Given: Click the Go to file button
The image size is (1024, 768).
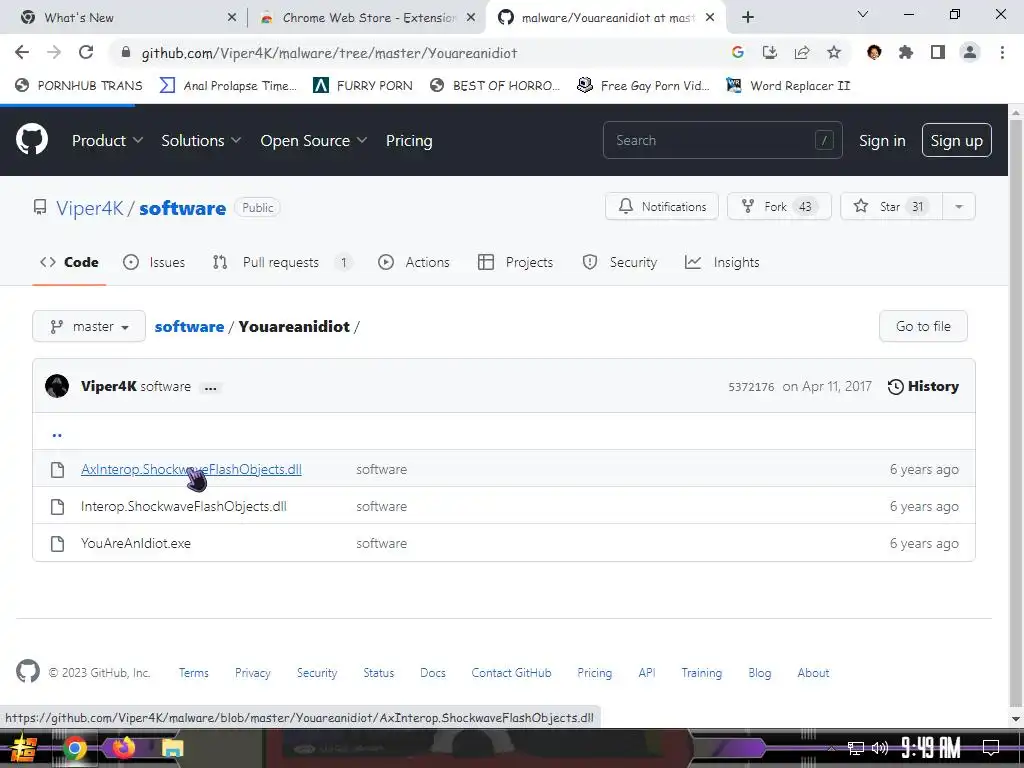Looking at the screenshot, I should [923, 326].
